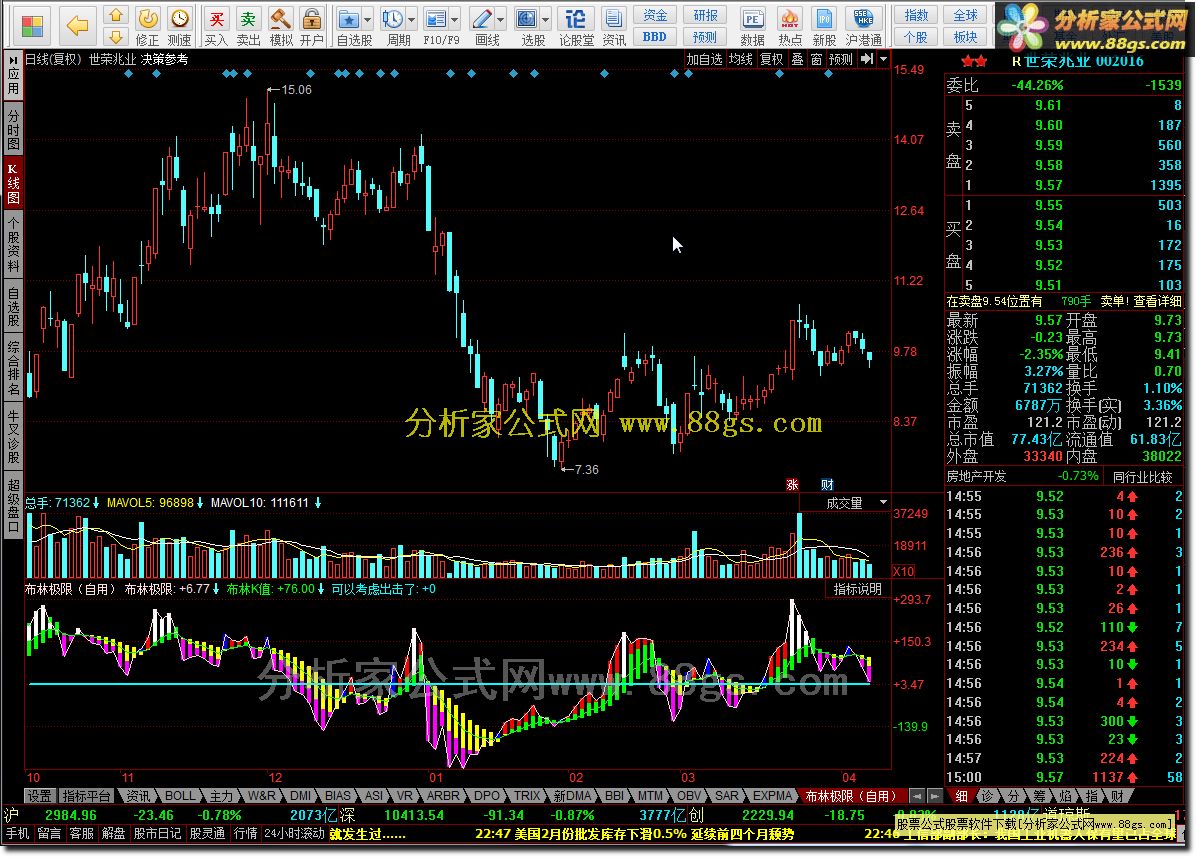
Task: Click the yellow up arrow button
Action: point(115,14)
